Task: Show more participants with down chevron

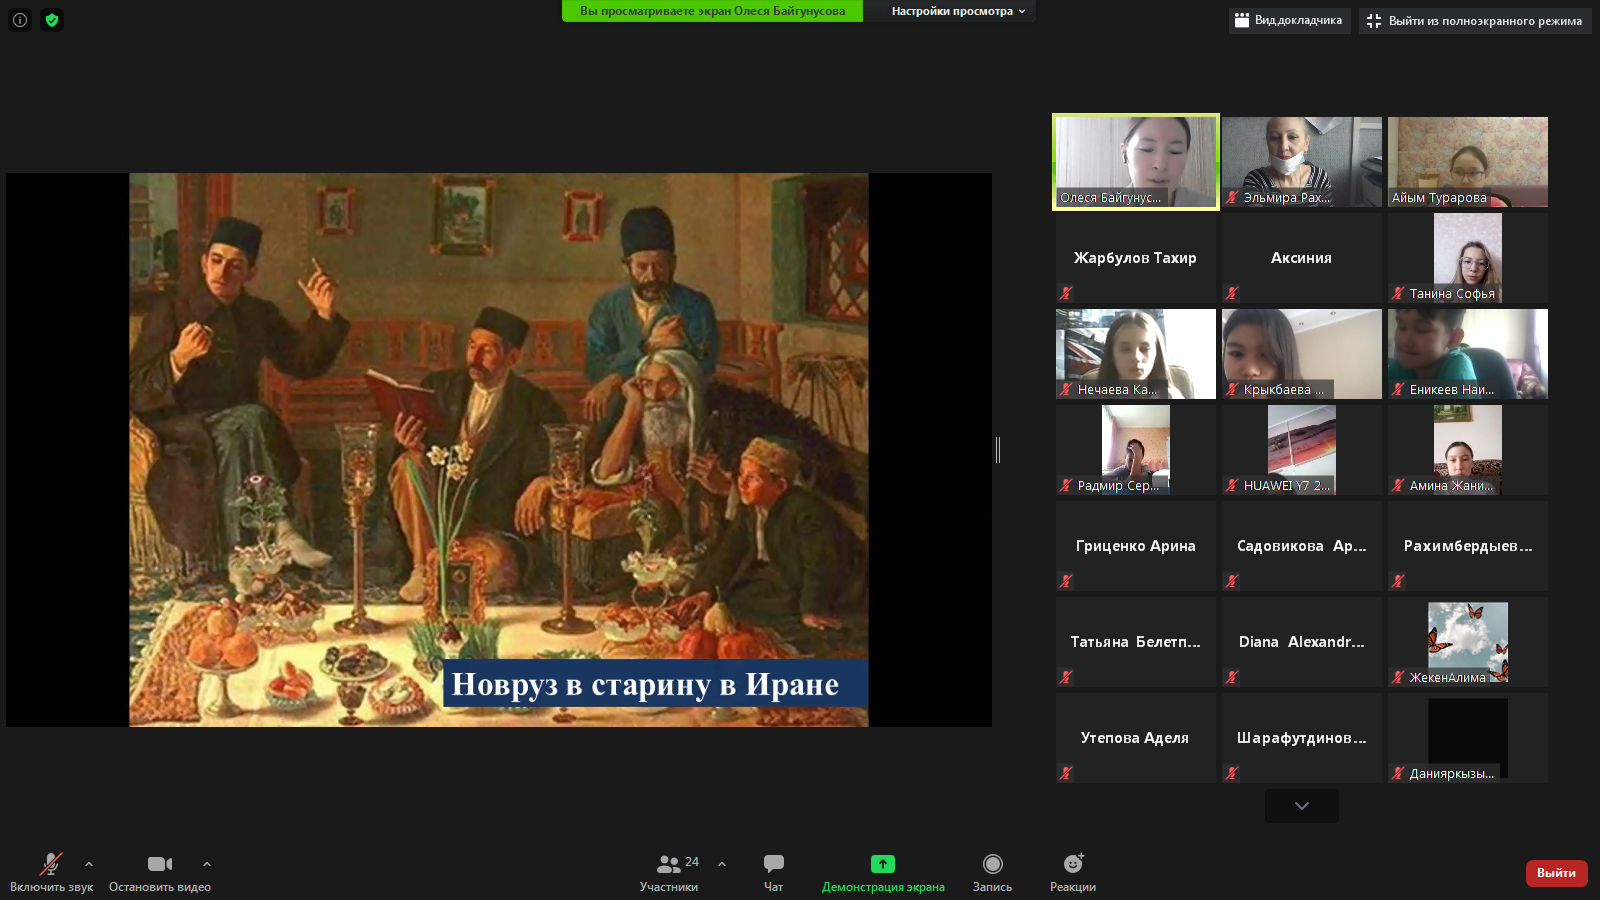Action: (x=1301, y=806)
